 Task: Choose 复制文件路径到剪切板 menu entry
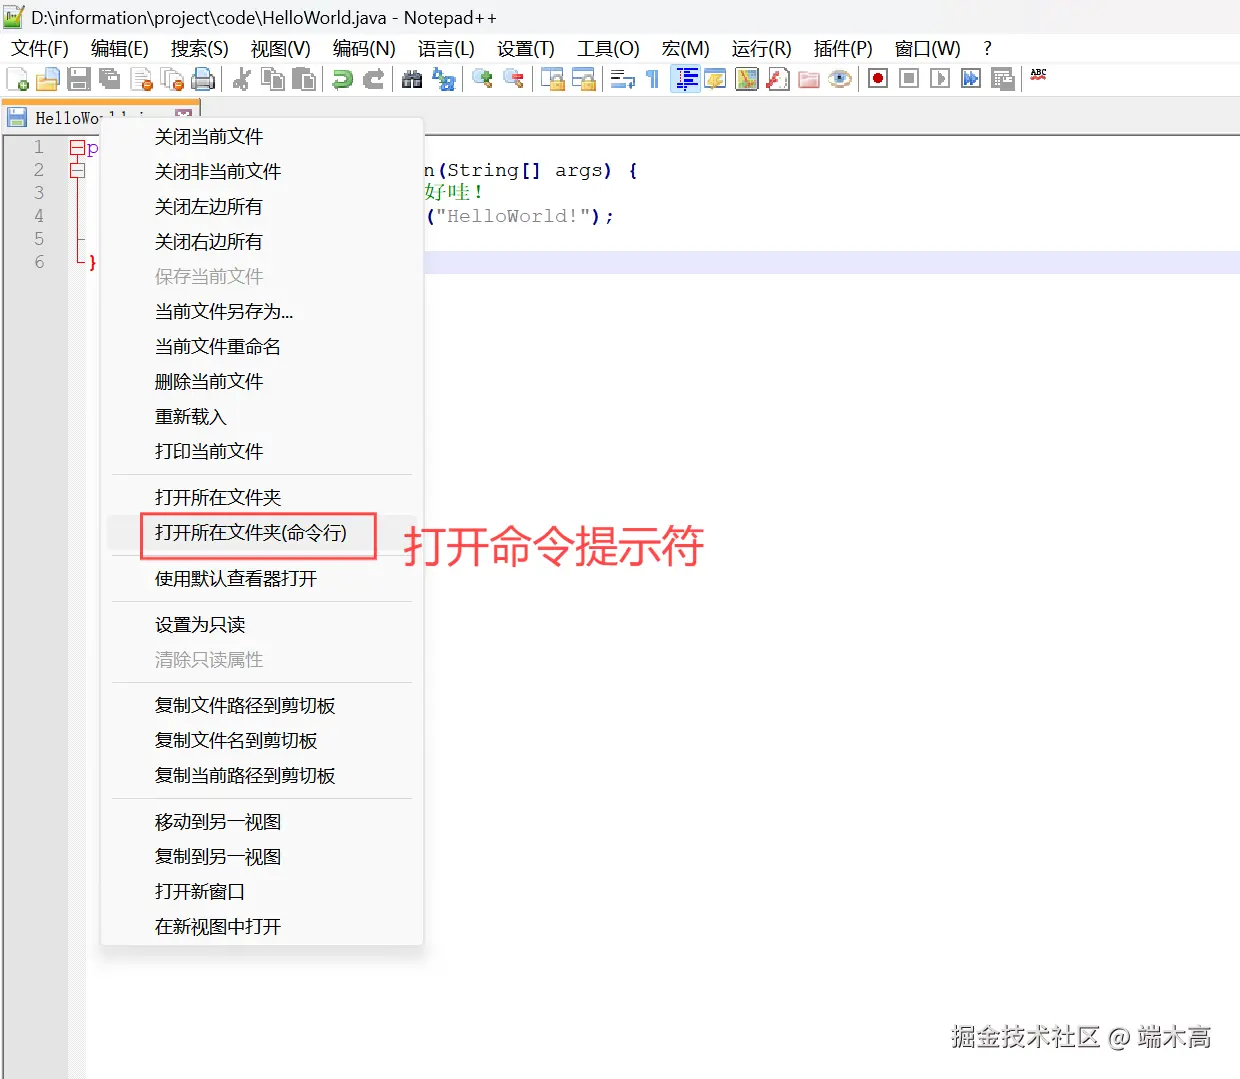tap(244, 705)
